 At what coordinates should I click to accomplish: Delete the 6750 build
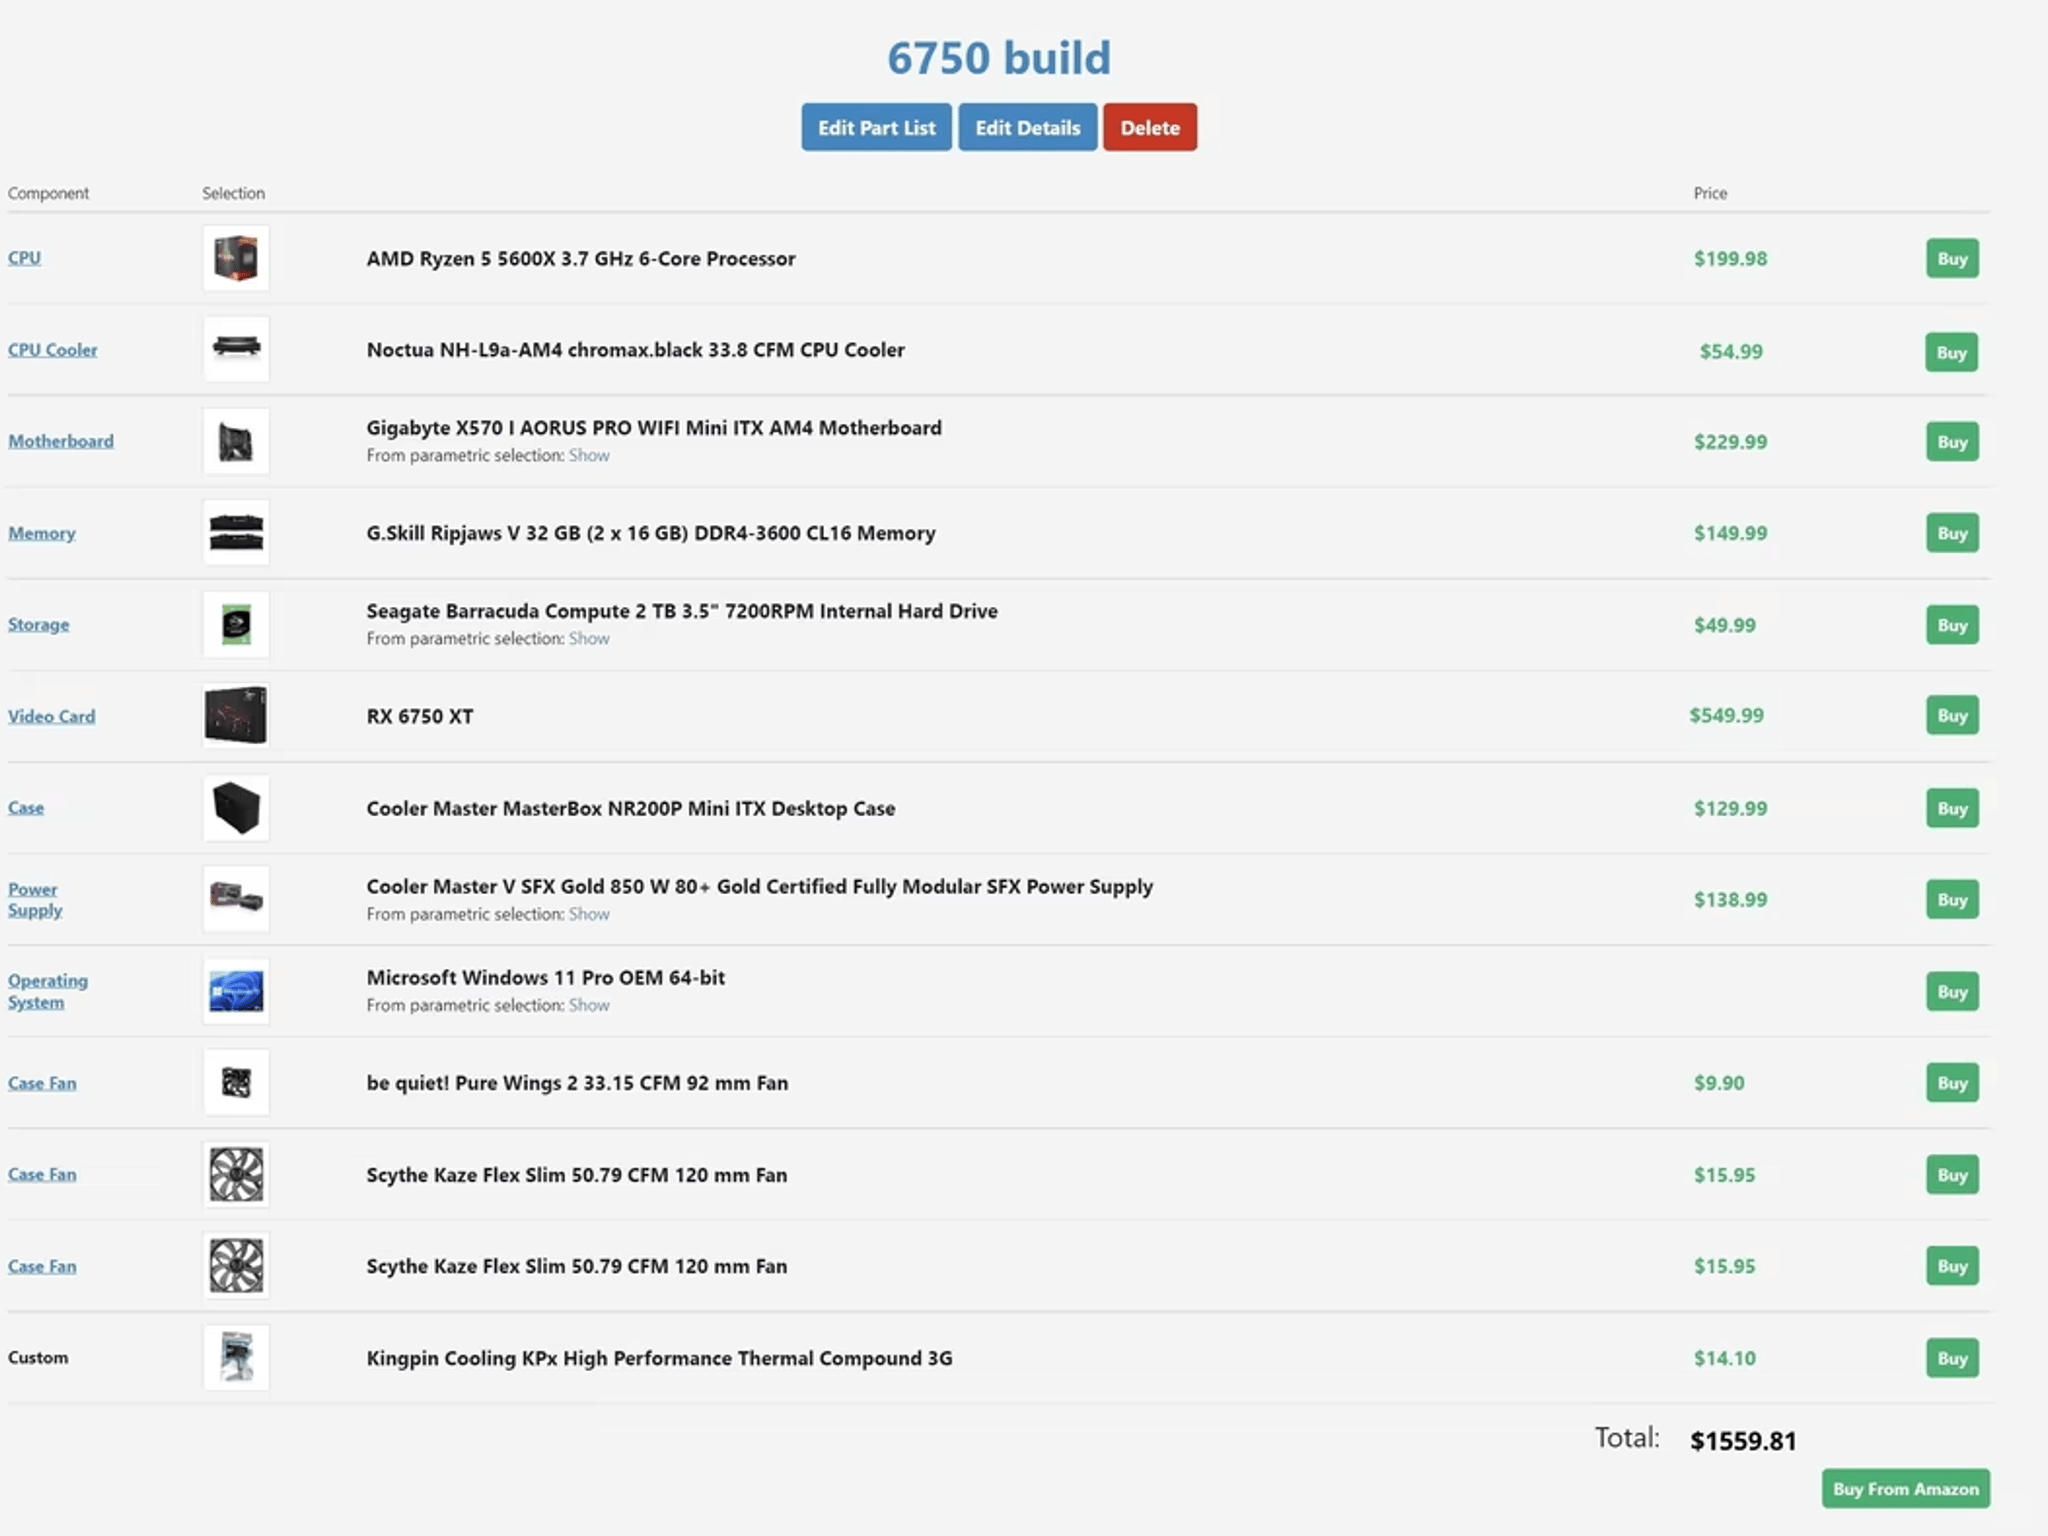[1149, 128]
